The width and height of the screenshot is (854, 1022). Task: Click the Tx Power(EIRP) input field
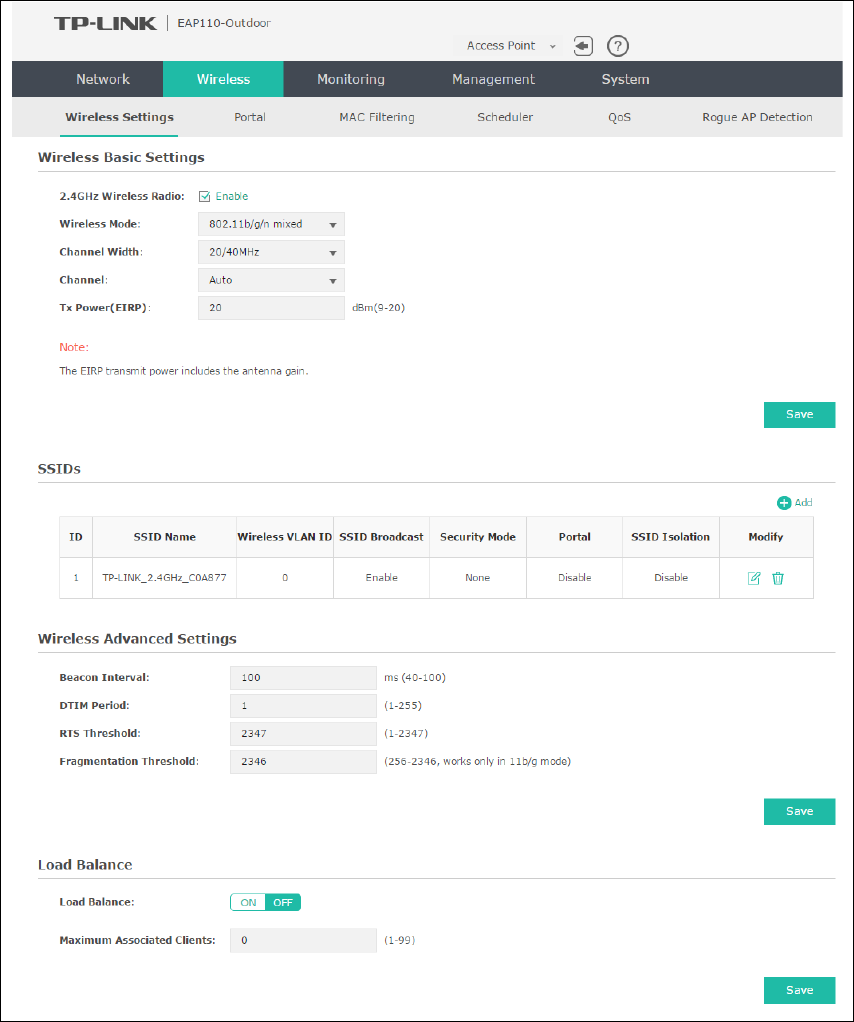pyautogui.click(x=271, y=308)
